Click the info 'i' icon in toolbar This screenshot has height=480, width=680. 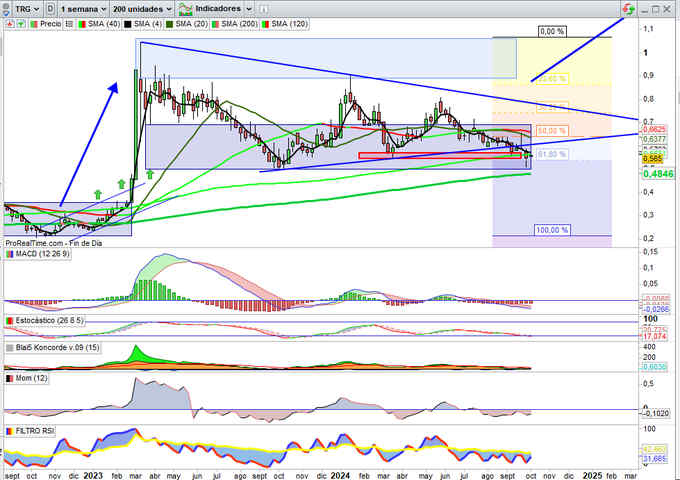click(264, 9)
